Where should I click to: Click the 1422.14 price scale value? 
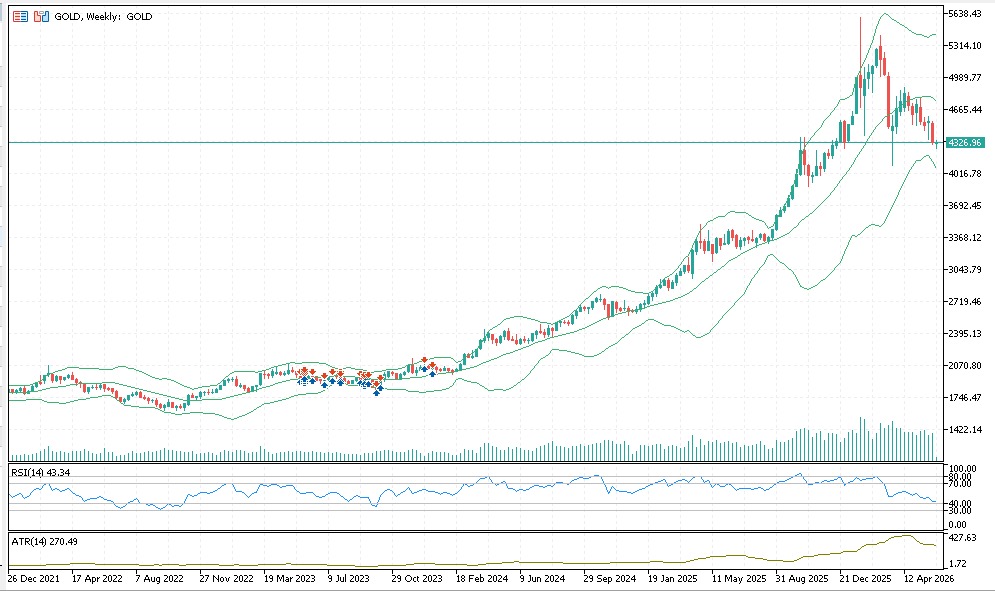[x=966, y=430]
